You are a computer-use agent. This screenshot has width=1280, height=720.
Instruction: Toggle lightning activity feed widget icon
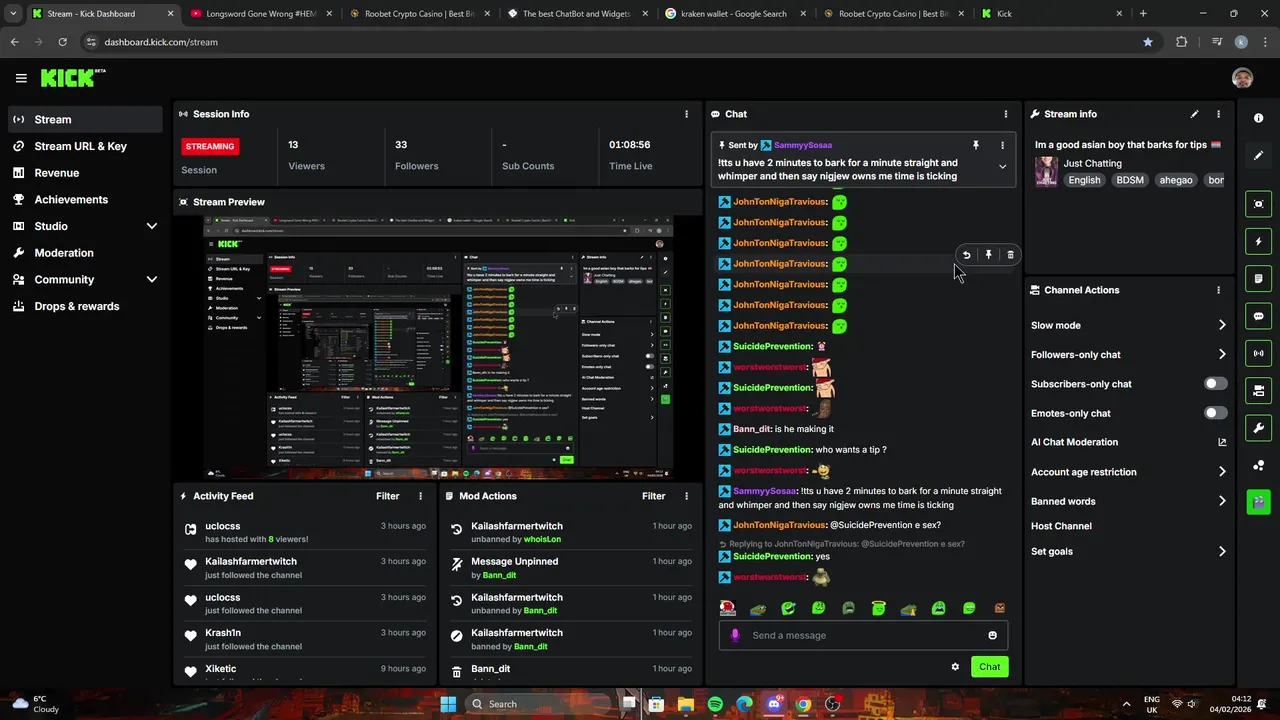pos(1258,241)
